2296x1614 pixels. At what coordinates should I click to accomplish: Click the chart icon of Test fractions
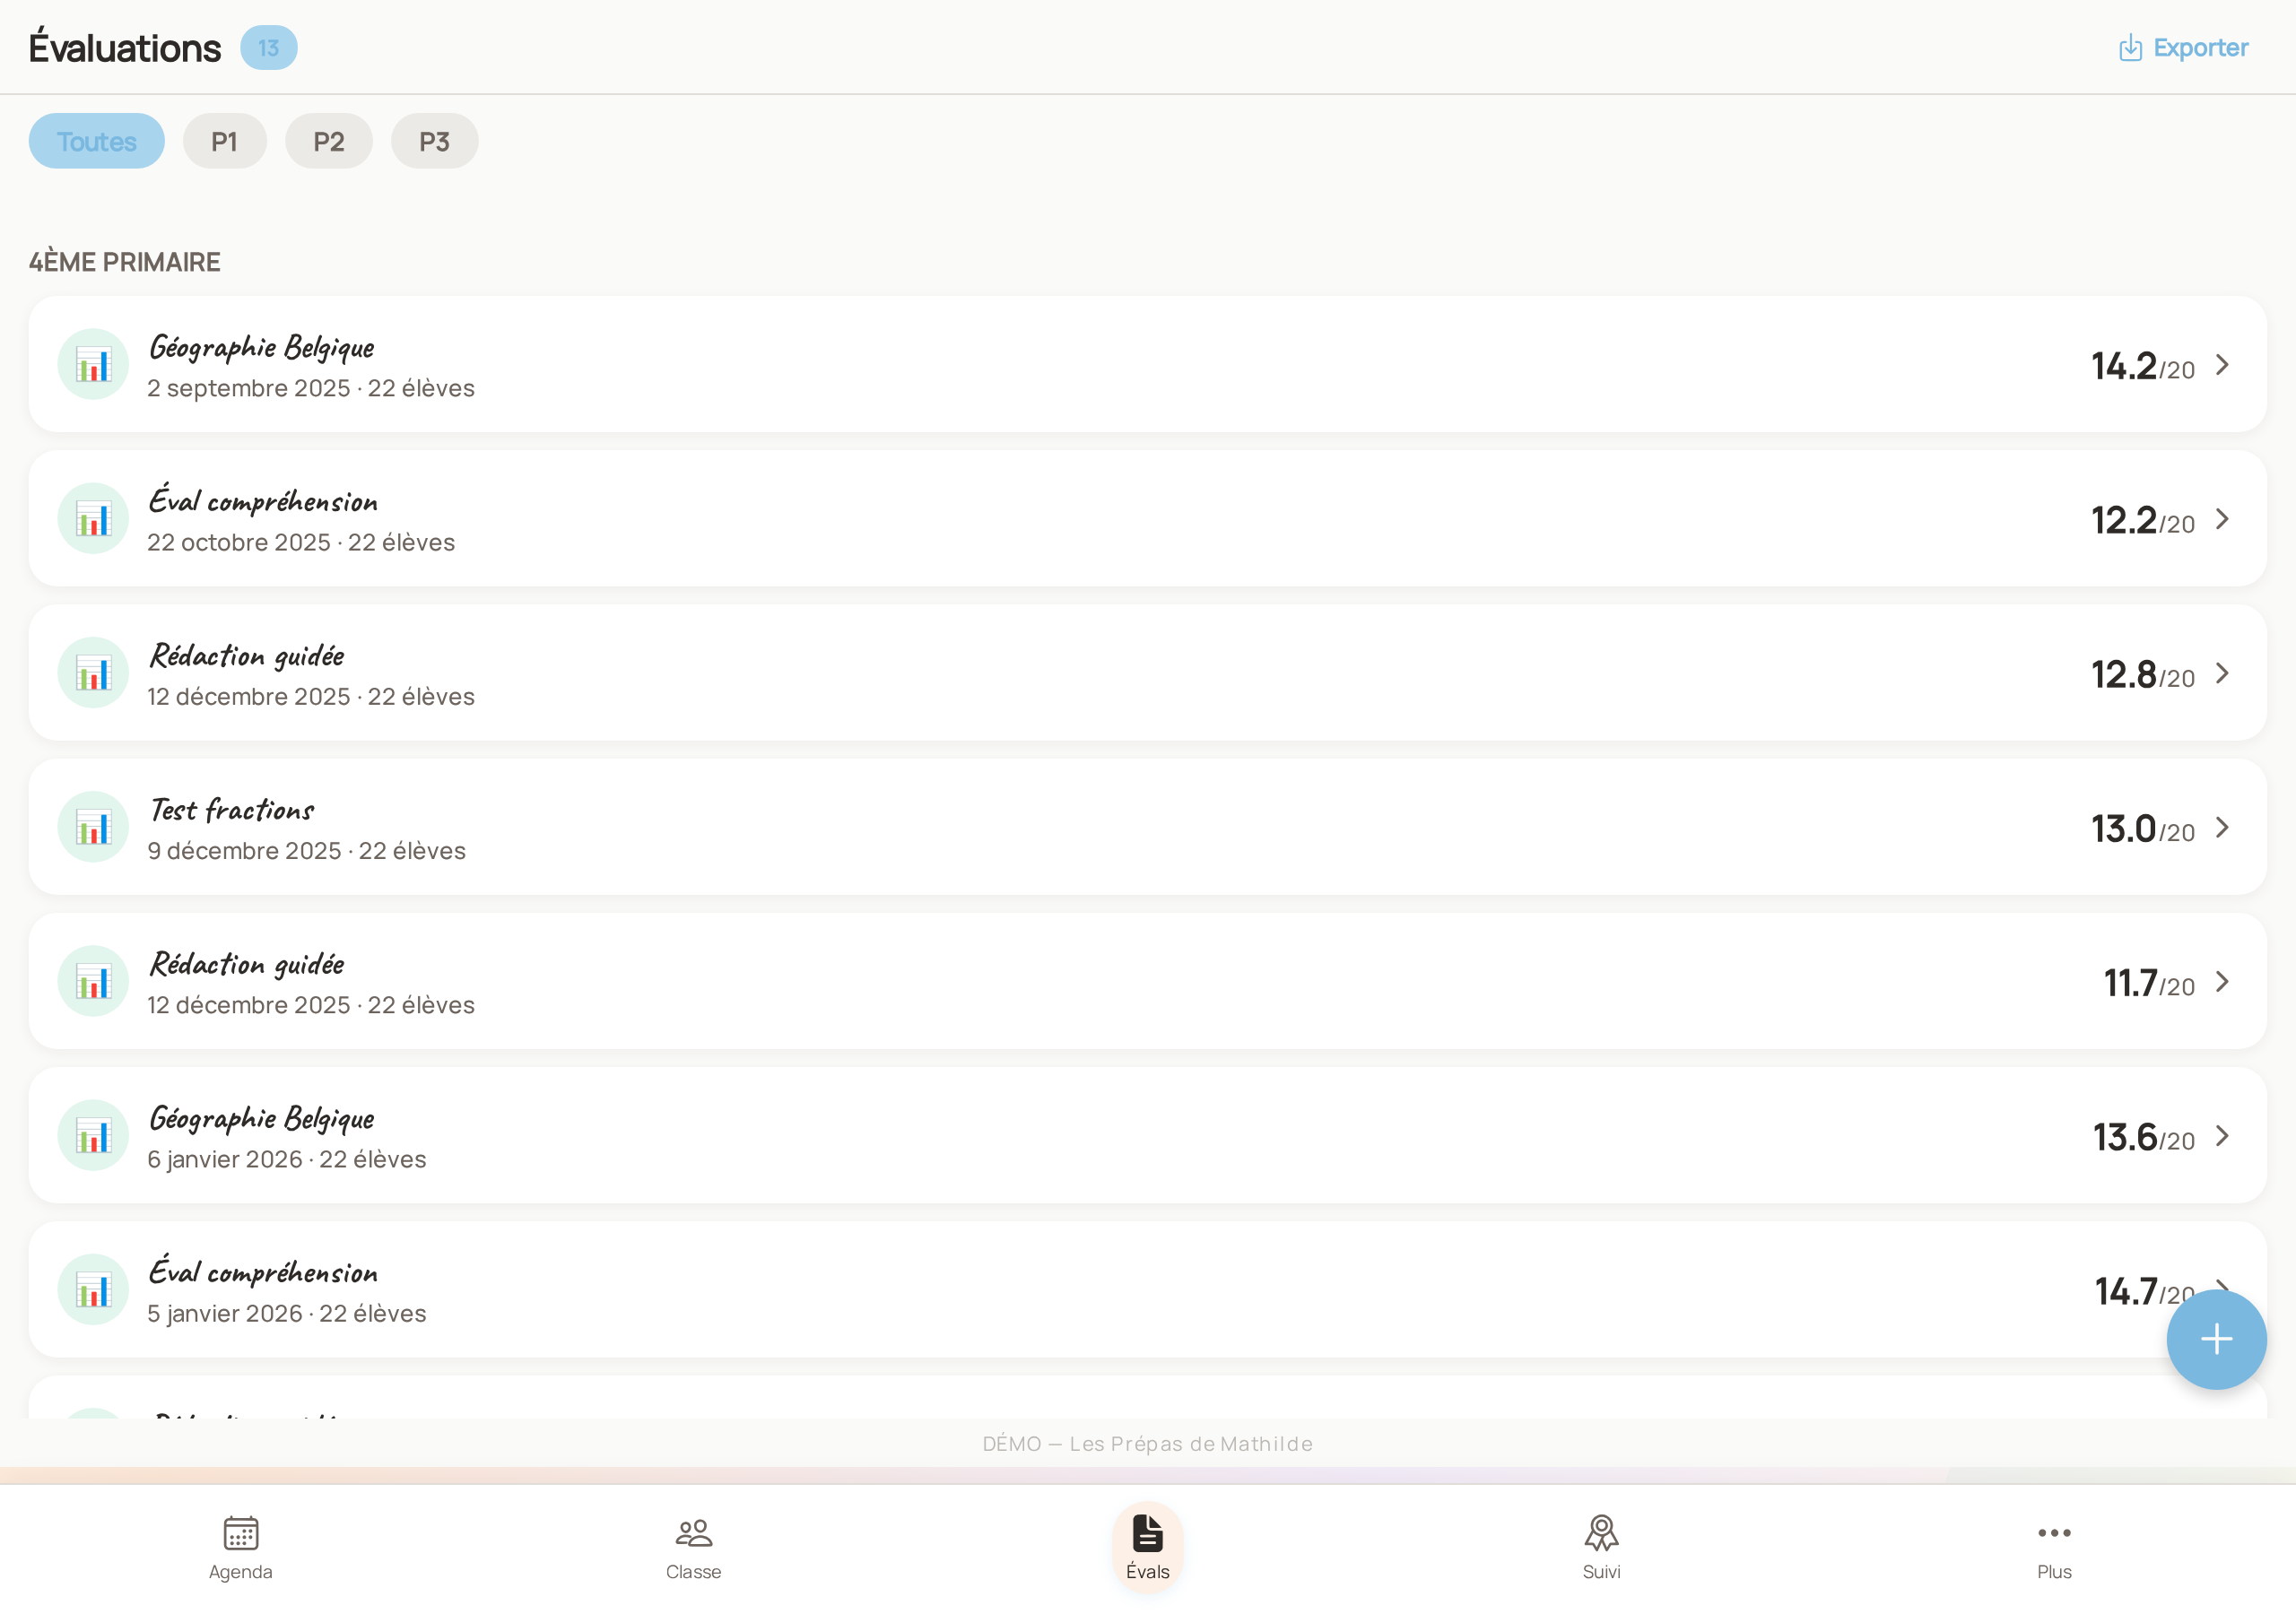[x=93, y=827]
